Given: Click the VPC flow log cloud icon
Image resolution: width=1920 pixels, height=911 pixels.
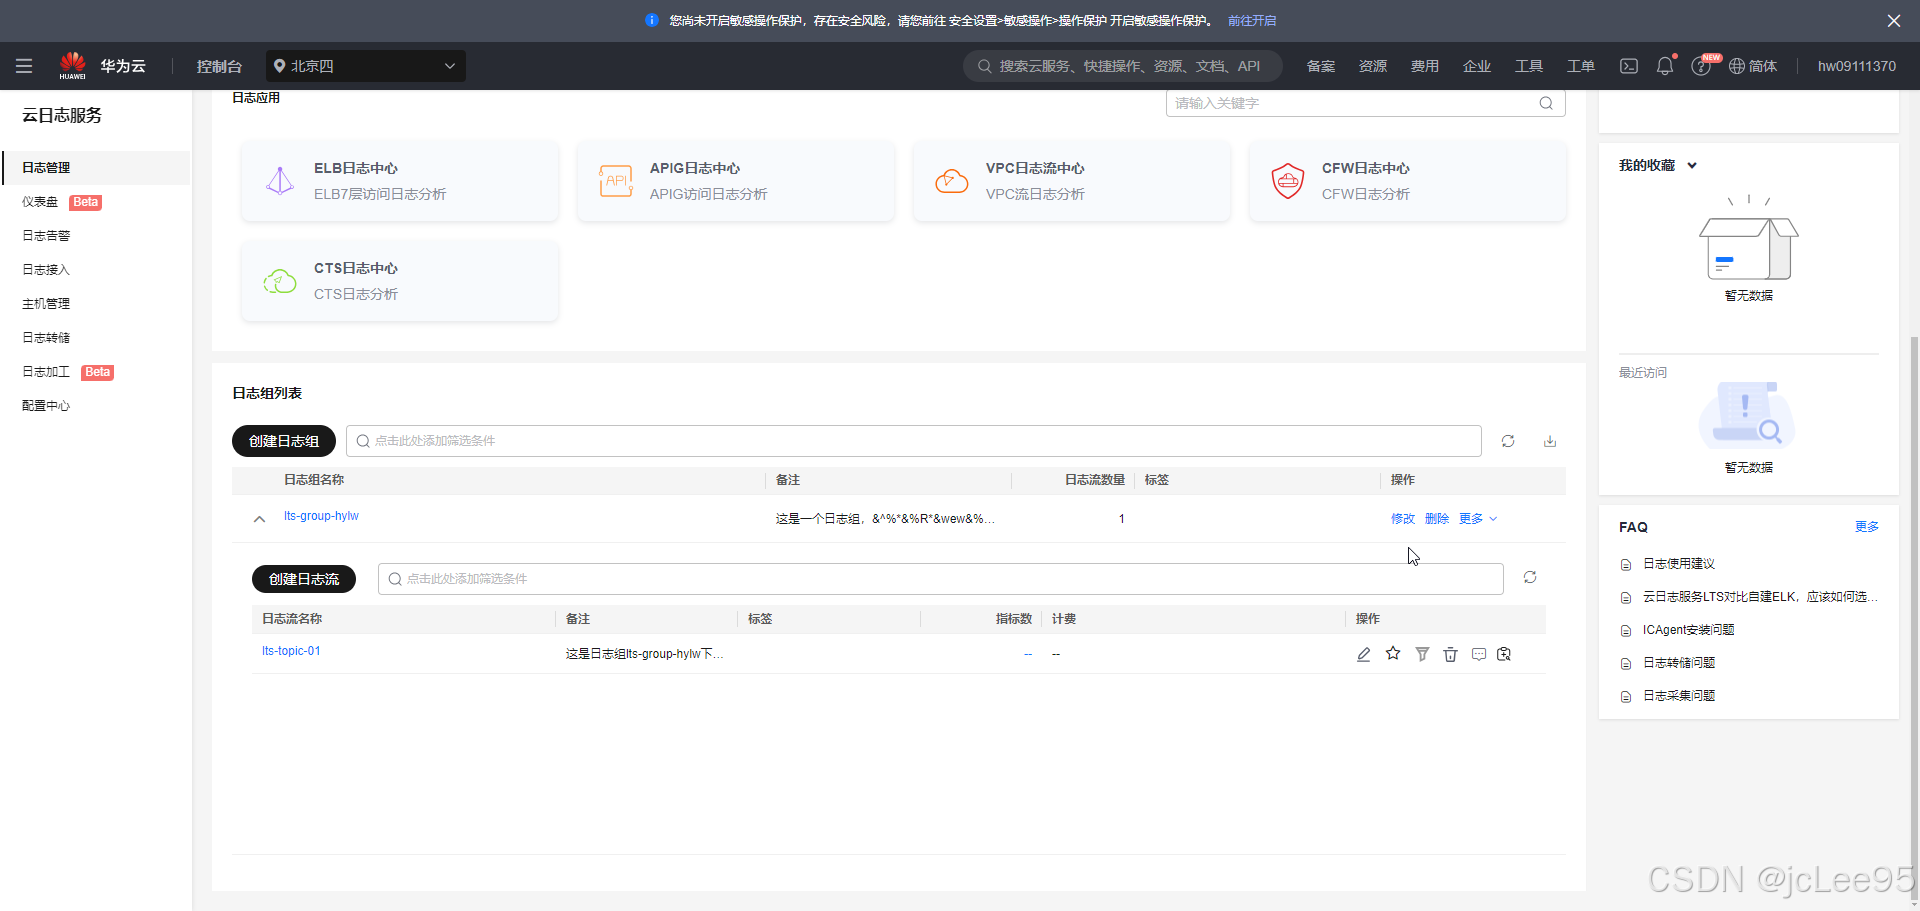Looking at the screenshot, I should (952, 181).
